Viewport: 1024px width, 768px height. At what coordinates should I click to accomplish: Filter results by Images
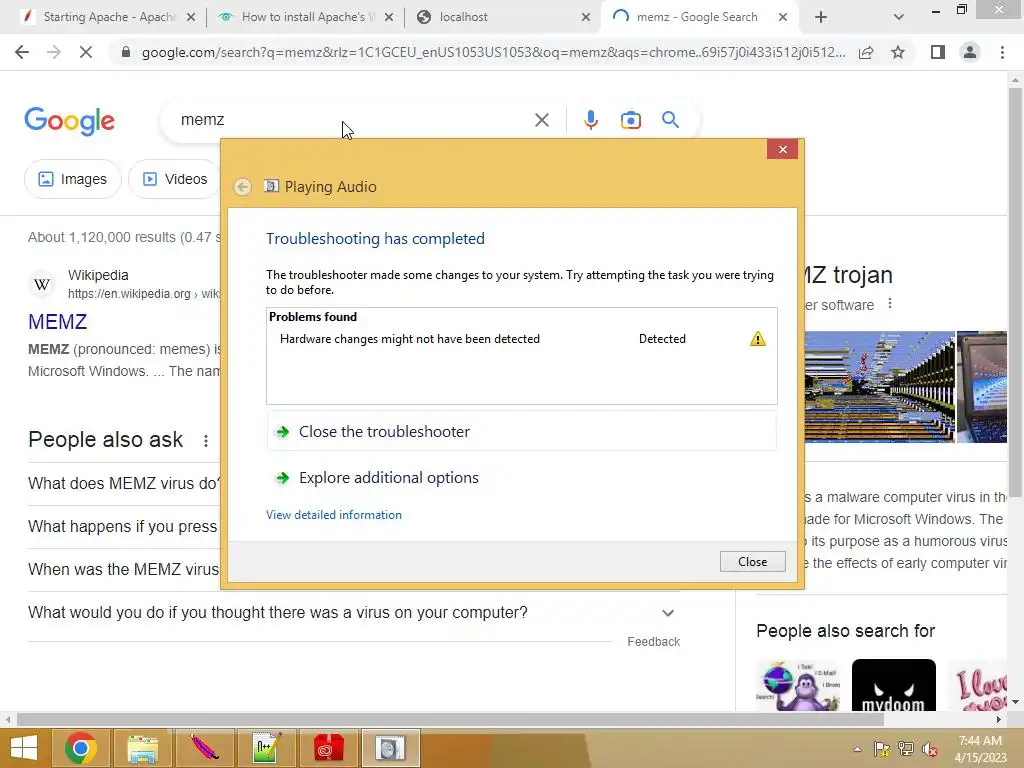(72, 179)
